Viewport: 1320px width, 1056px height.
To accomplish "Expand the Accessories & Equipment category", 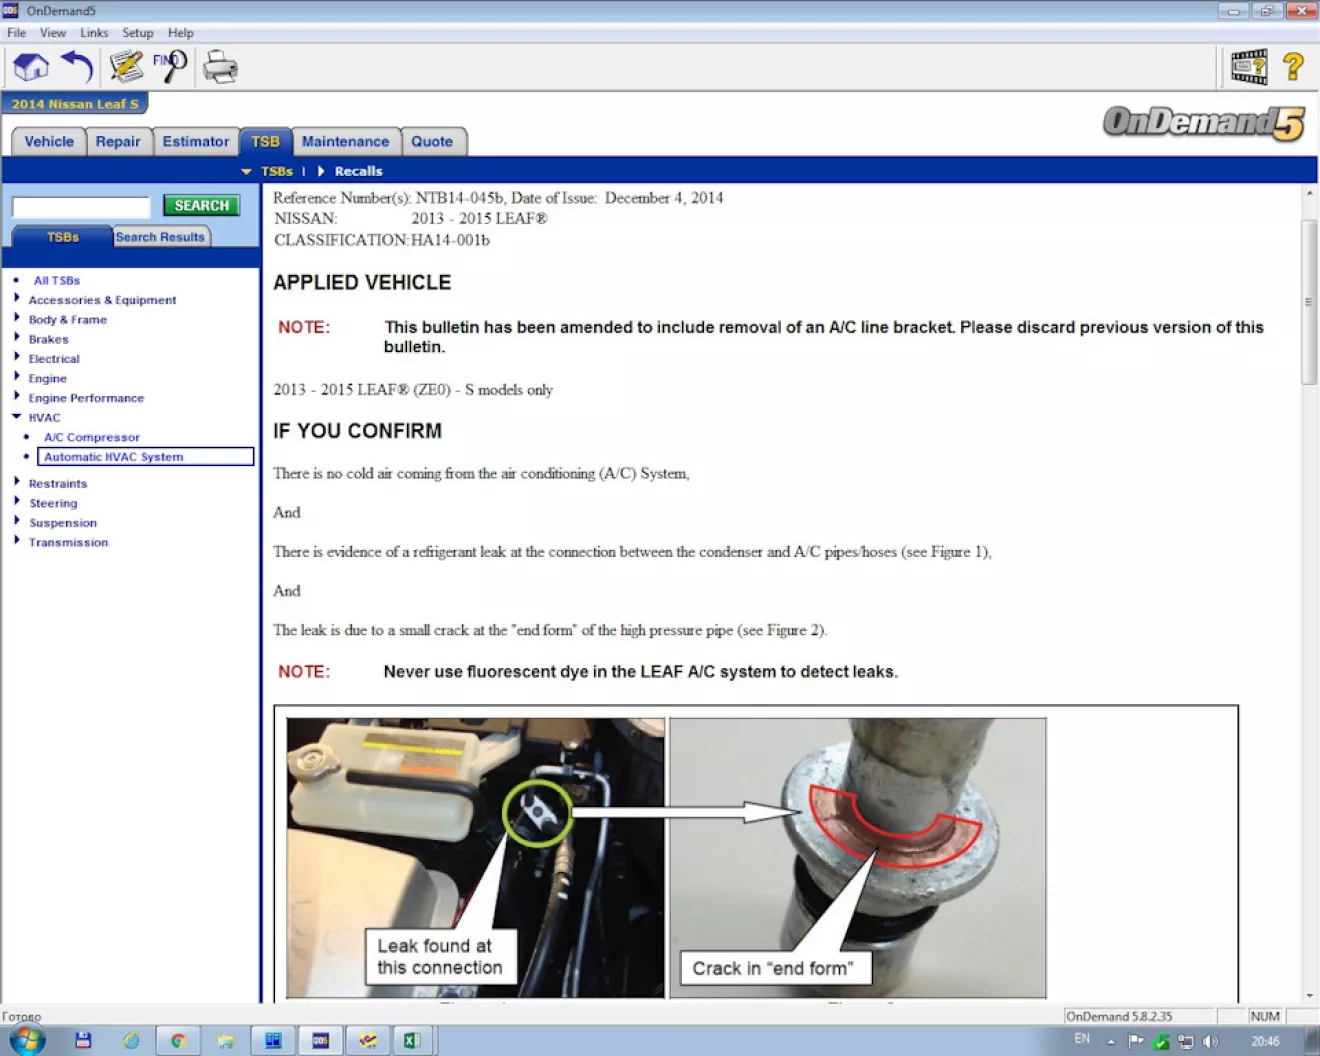I will pos(17,298).
